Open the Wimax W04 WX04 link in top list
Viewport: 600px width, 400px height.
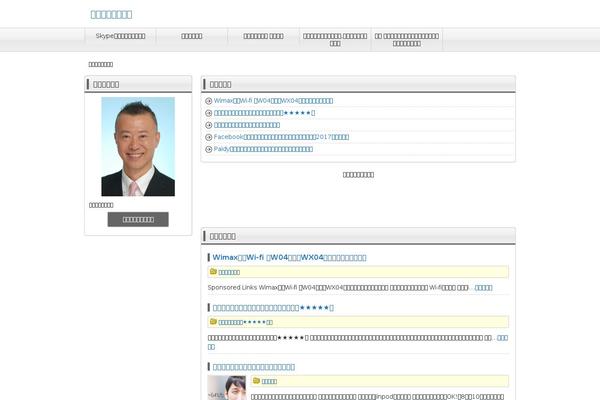pos(273,101)
